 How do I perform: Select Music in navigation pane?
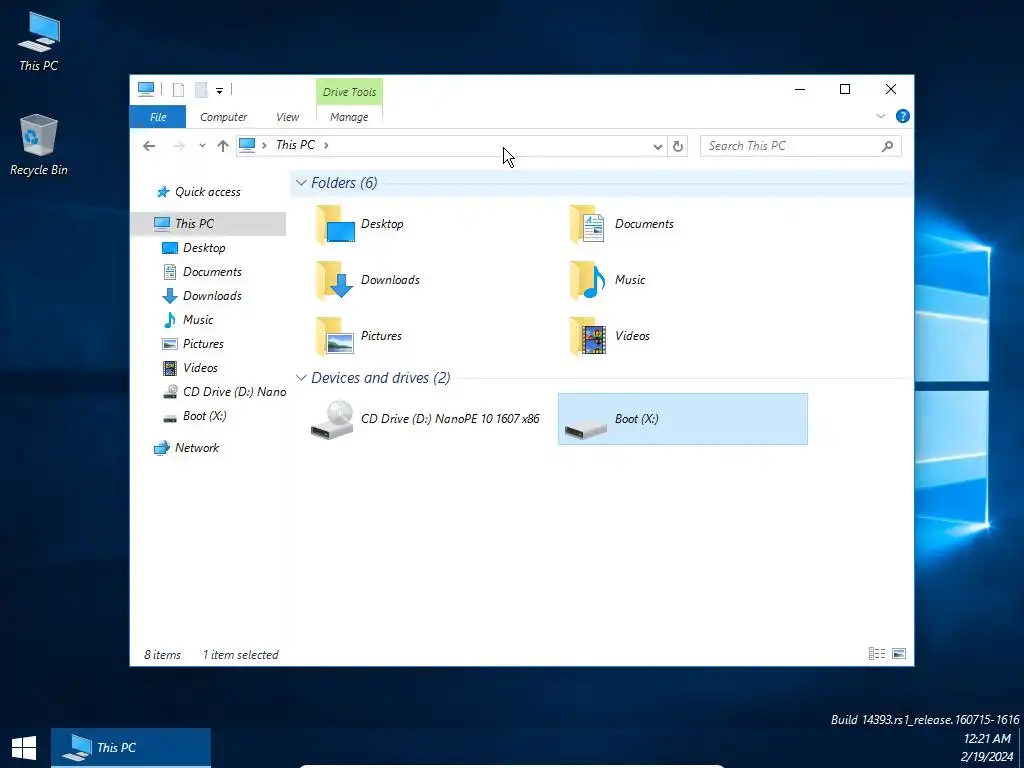(x=198, y=321)
